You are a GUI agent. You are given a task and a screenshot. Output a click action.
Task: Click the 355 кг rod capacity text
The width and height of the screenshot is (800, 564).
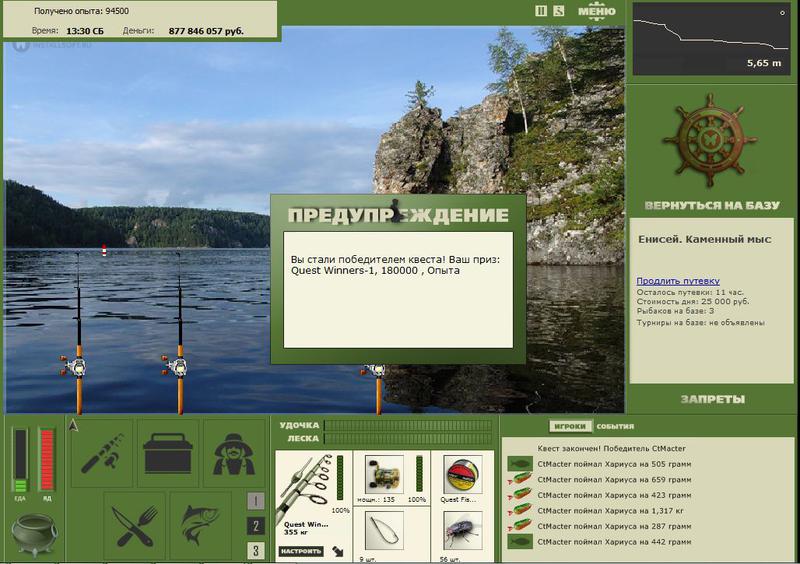point(294,532)
